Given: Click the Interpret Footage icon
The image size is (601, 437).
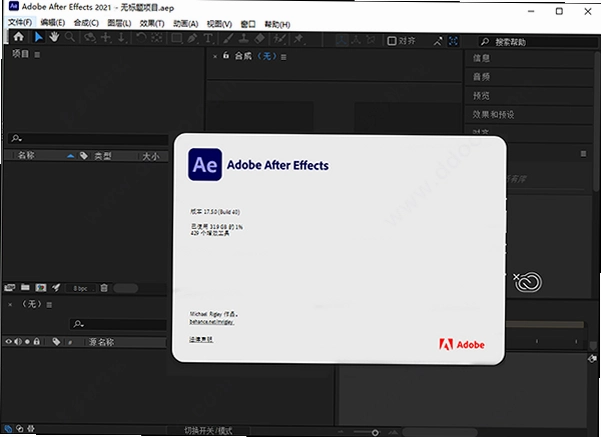Looking at the screenshot, I should point(10,288).
